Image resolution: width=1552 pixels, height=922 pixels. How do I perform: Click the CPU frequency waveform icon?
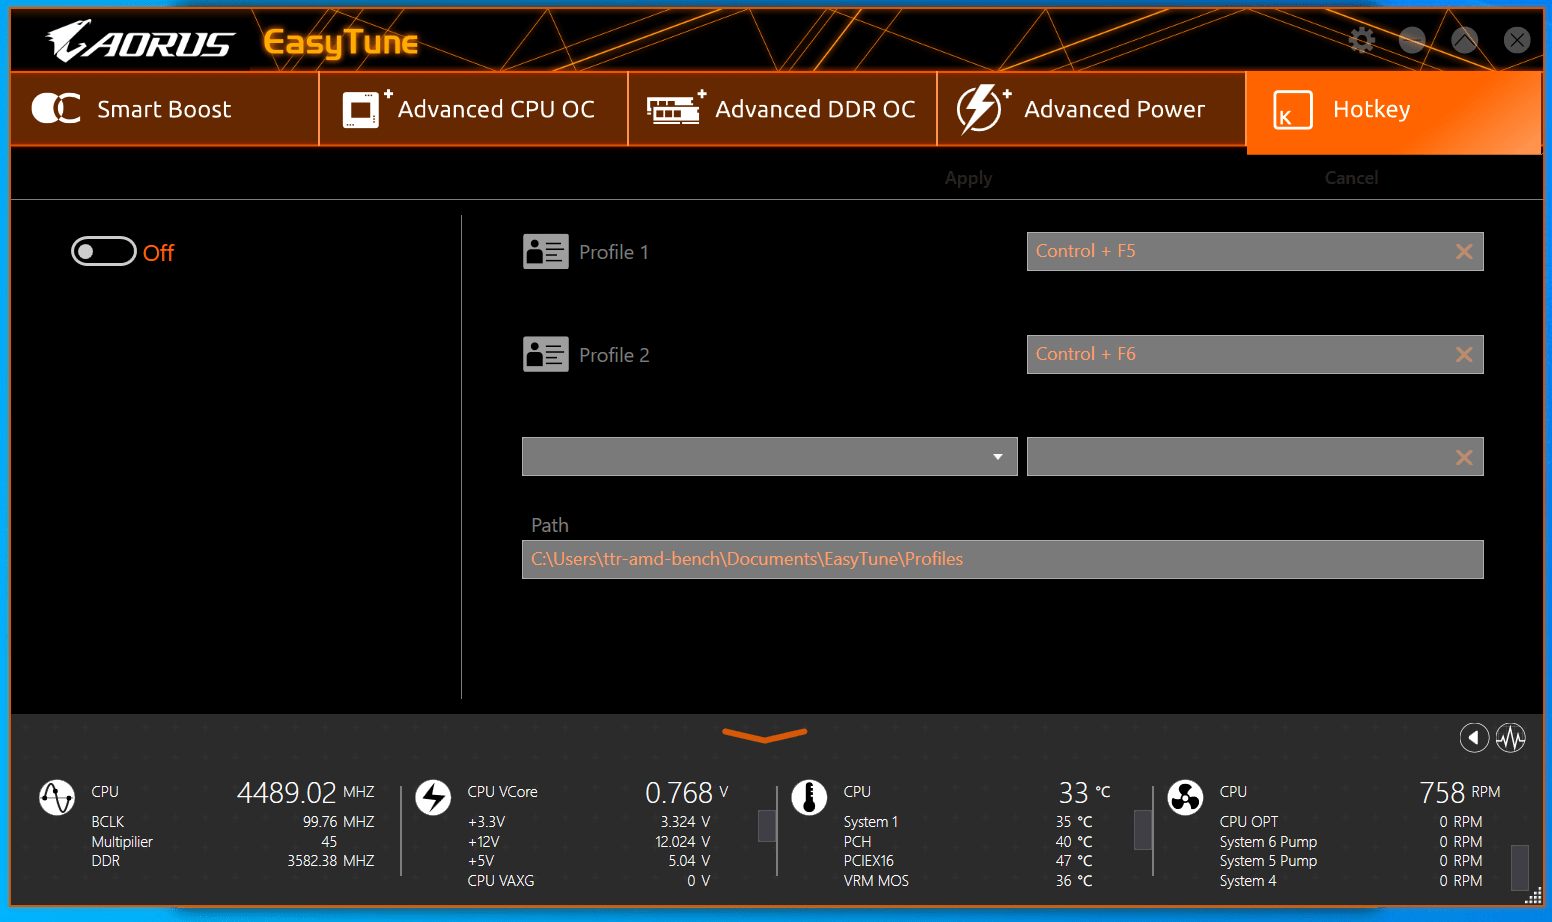[x=57, y=797]
